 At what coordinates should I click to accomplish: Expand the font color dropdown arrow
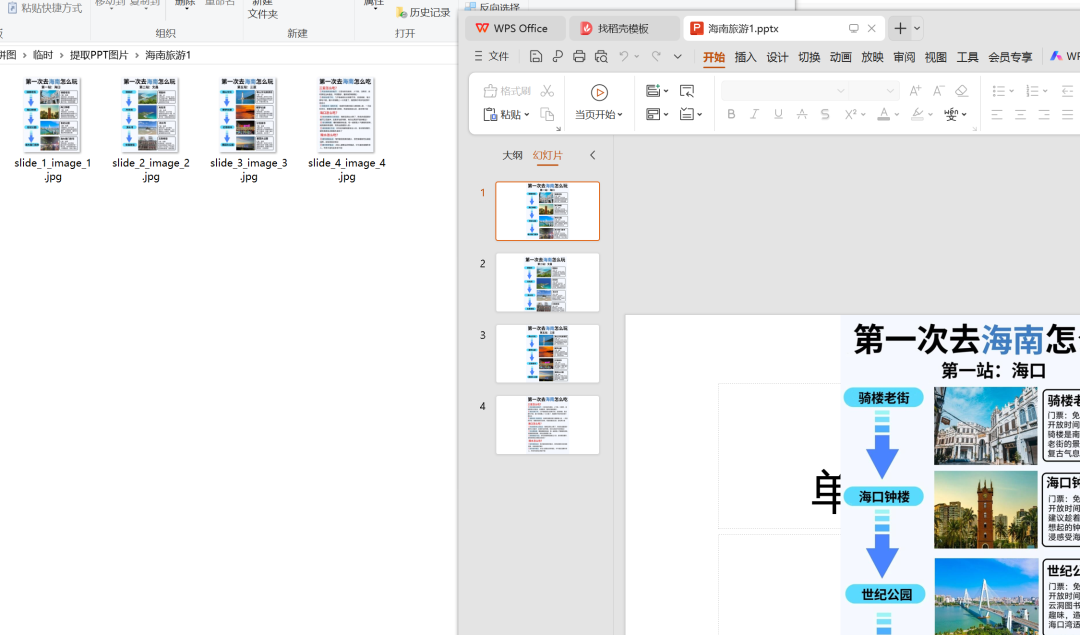(x=897, y=115)
